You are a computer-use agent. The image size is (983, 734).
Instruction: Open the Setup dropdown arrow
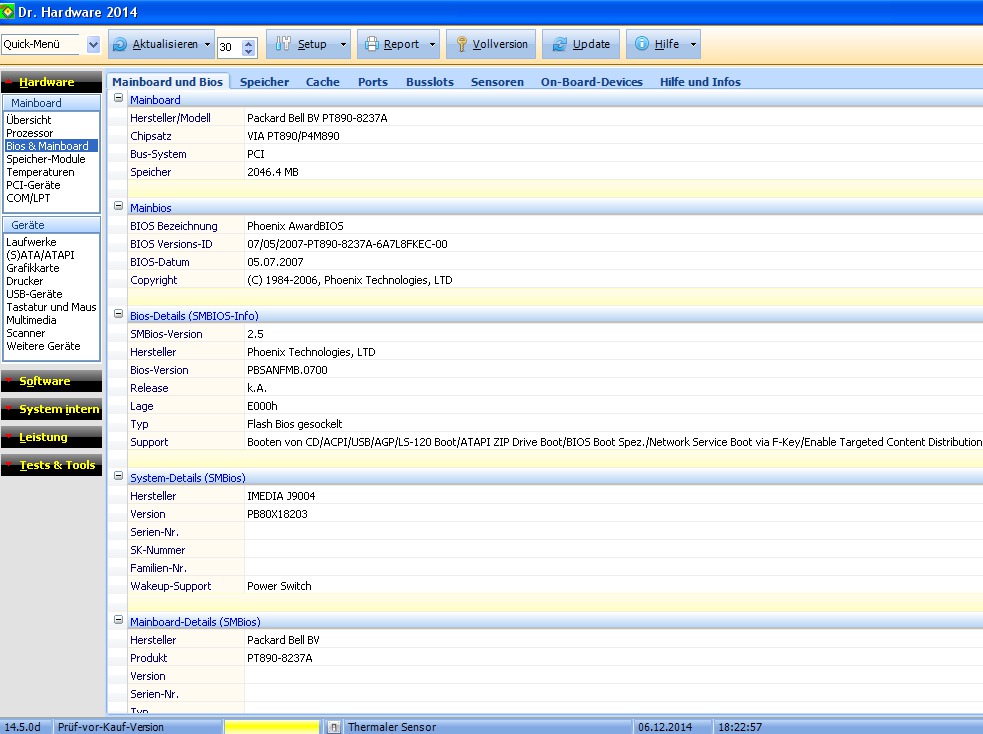click(x=343, y=45)
